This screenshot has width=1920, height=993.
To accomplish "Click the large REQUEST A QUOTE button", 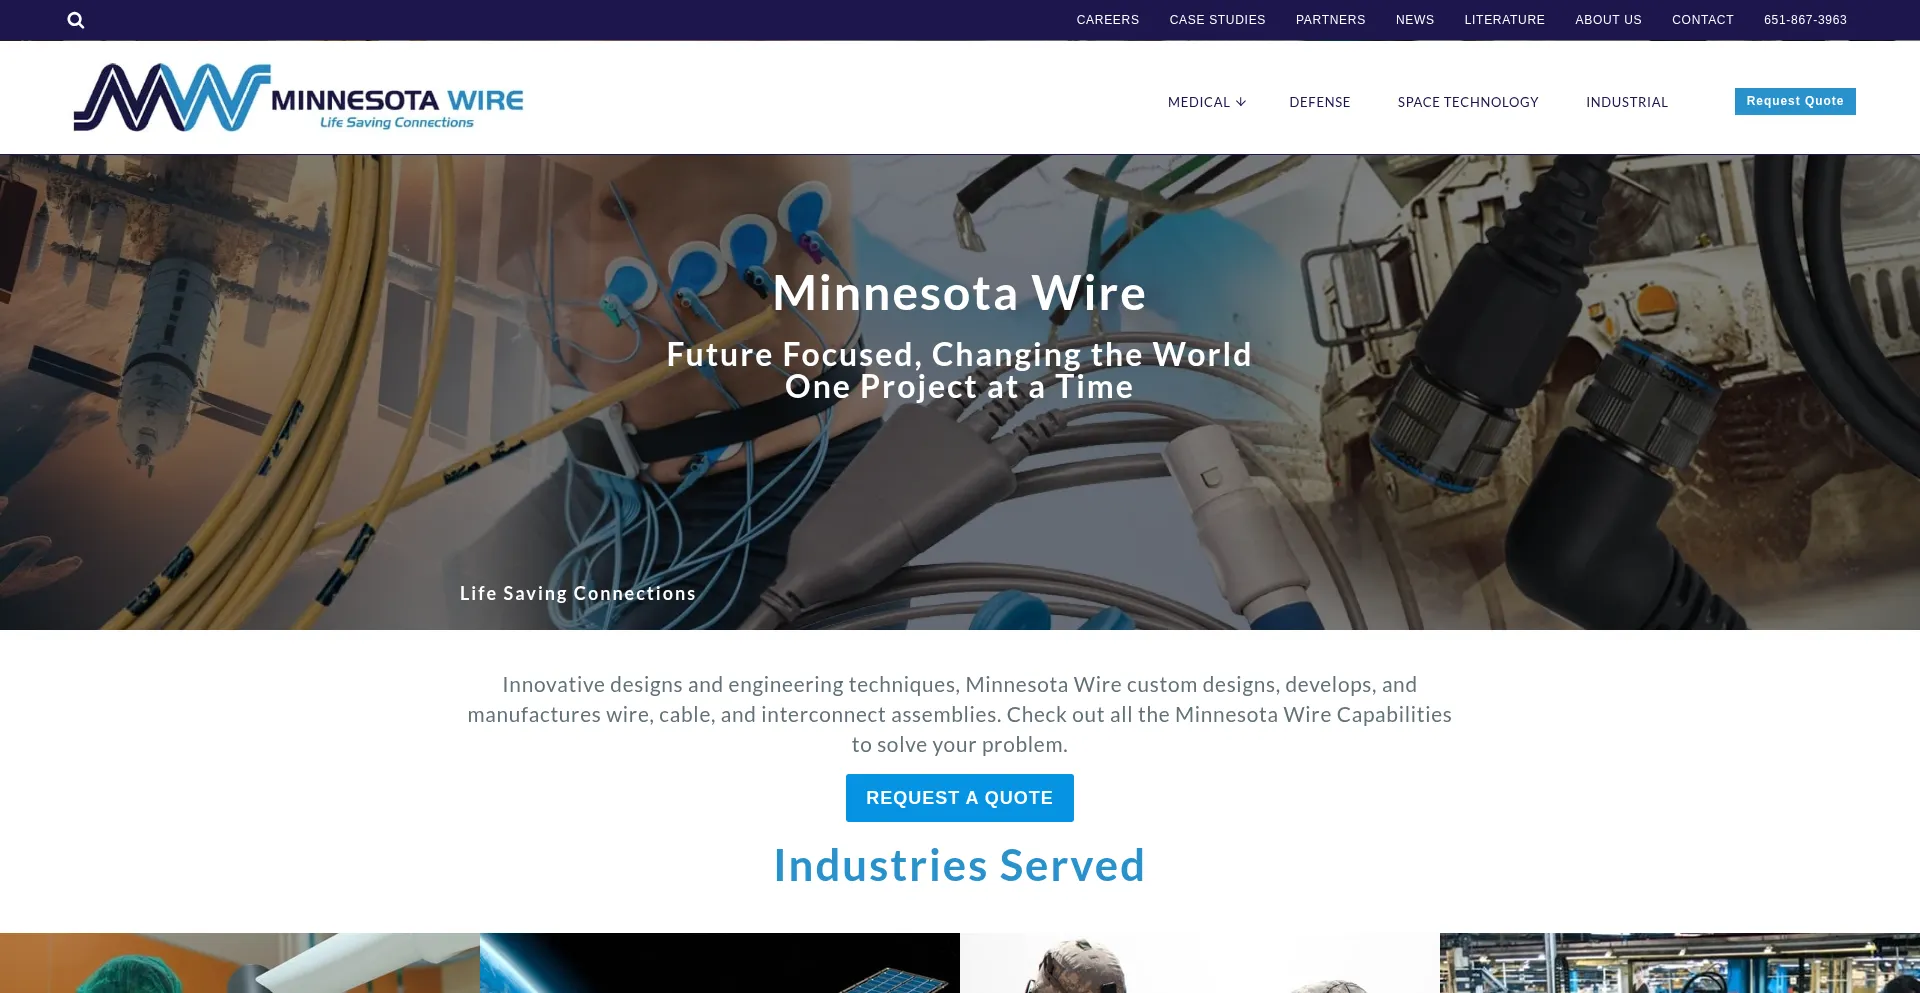I will click(x=960, y=798).
